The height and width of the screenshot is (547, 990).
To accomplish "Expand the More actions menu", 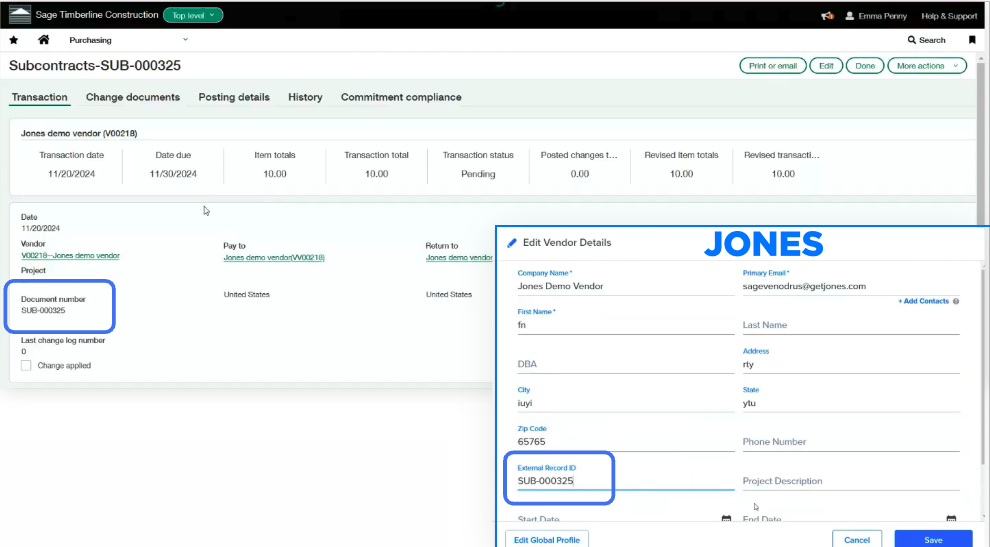I will (927, 66).
